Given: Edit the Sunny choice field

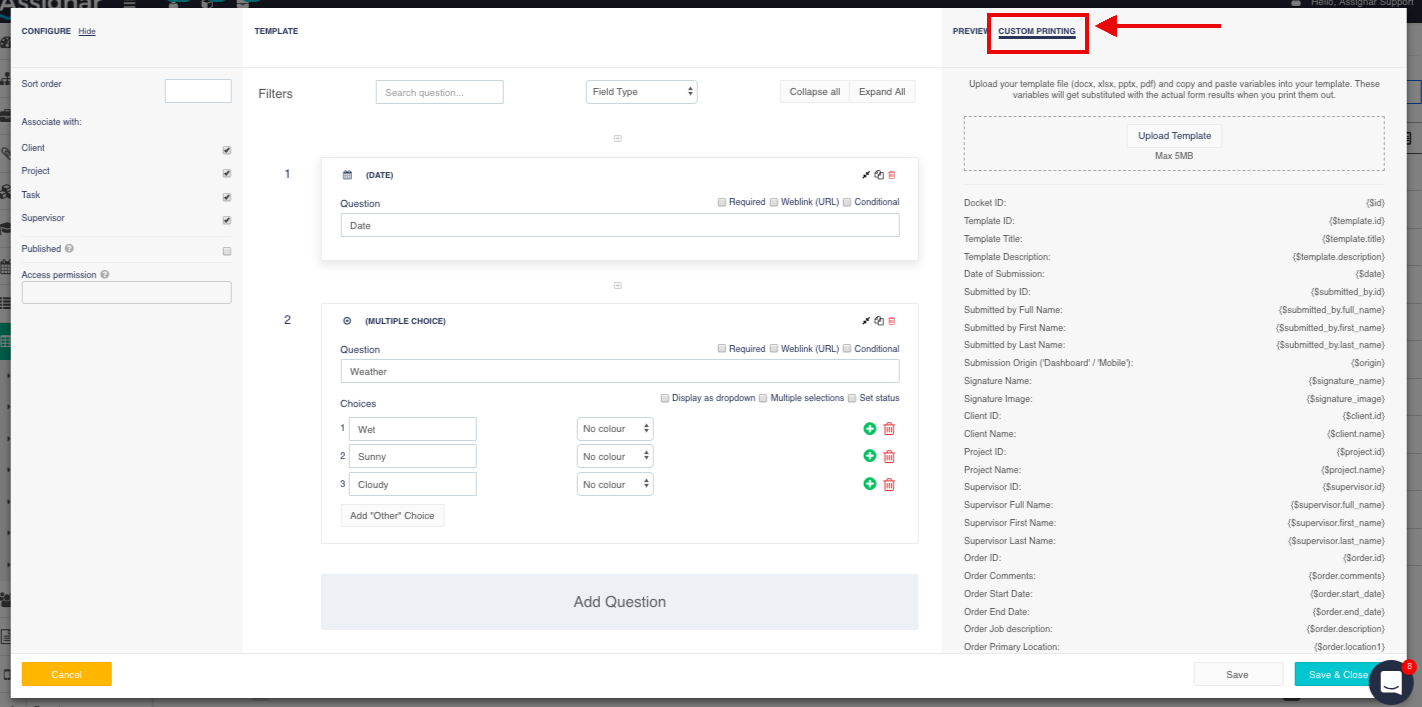Looking at the screenshot, I should pos(413,456).
